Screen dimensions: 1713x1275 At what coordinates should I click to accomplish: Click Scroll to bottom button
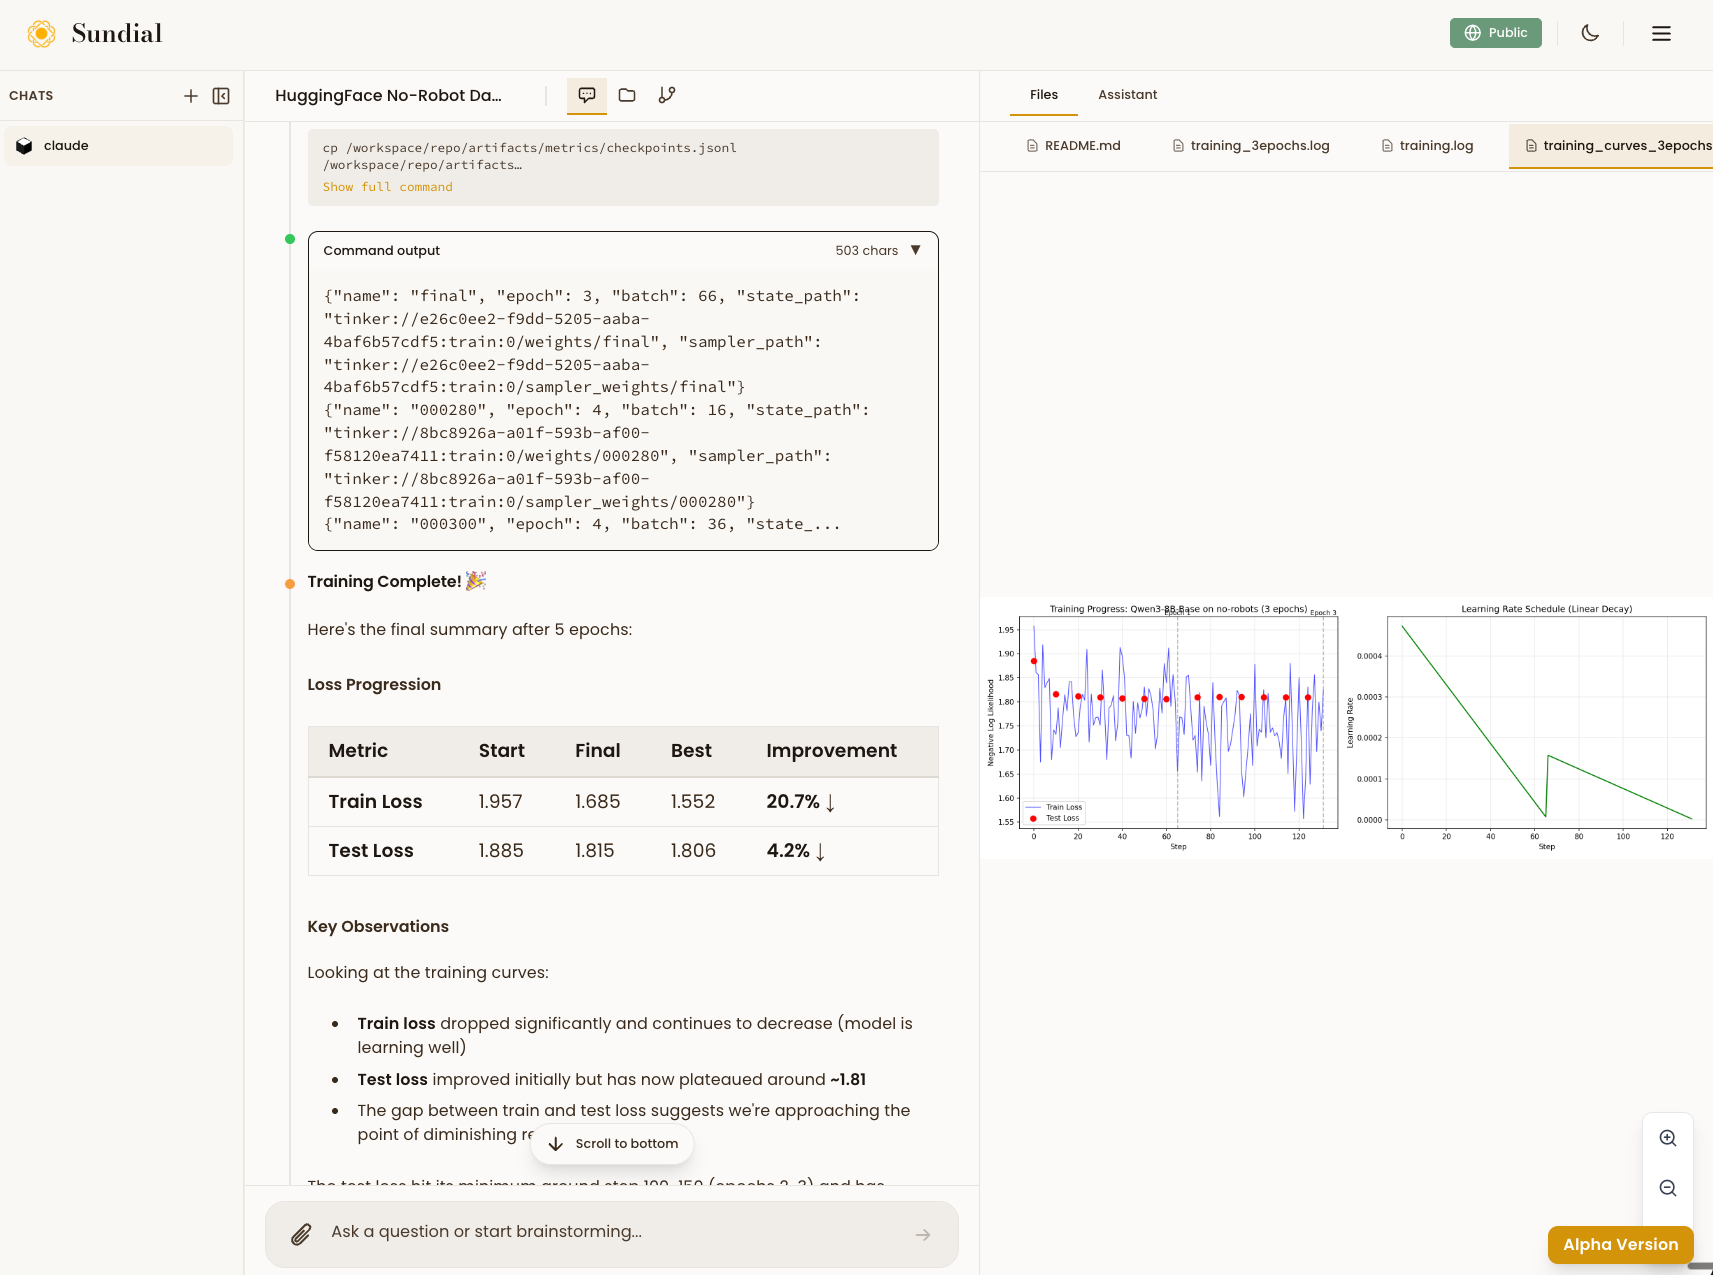(x=613, y=1143)
